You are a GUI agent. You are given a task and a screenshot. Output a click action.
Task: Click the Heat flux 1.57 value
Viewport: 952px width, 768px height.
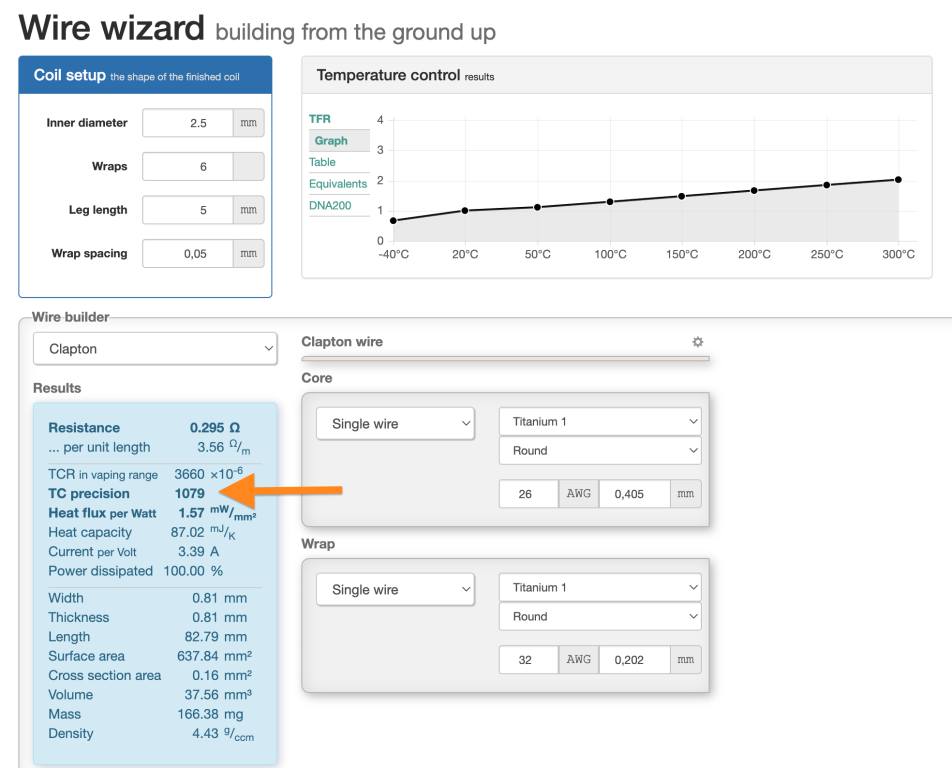(x=191, y=513)
